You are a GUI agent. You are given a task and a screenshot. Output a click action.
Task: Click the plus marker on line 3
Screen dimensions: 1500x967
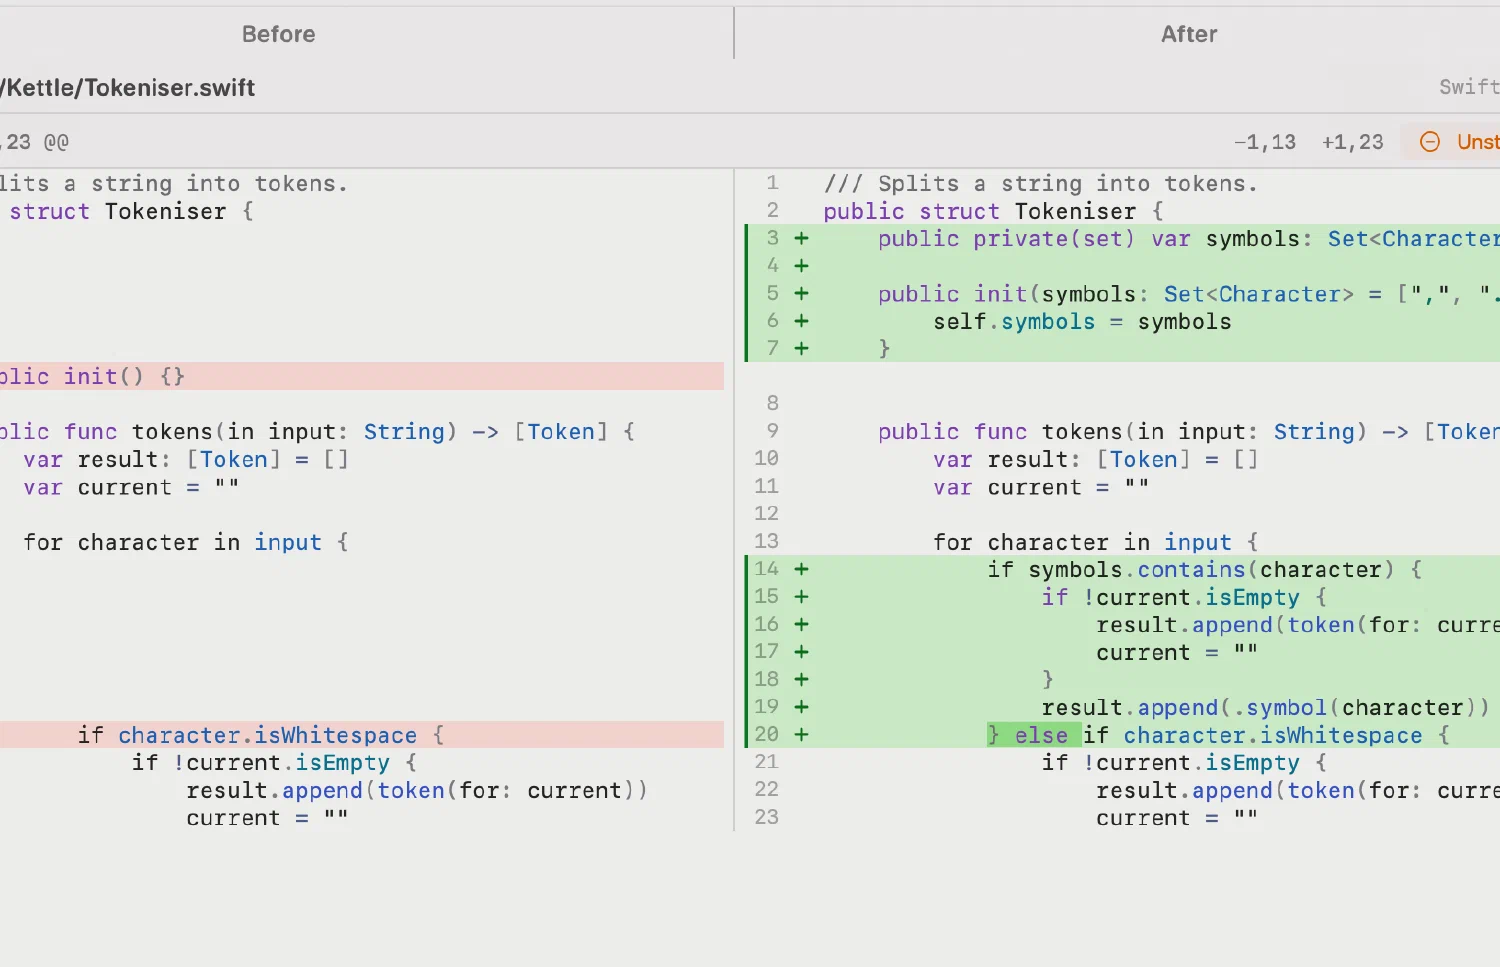pos(801,238)
